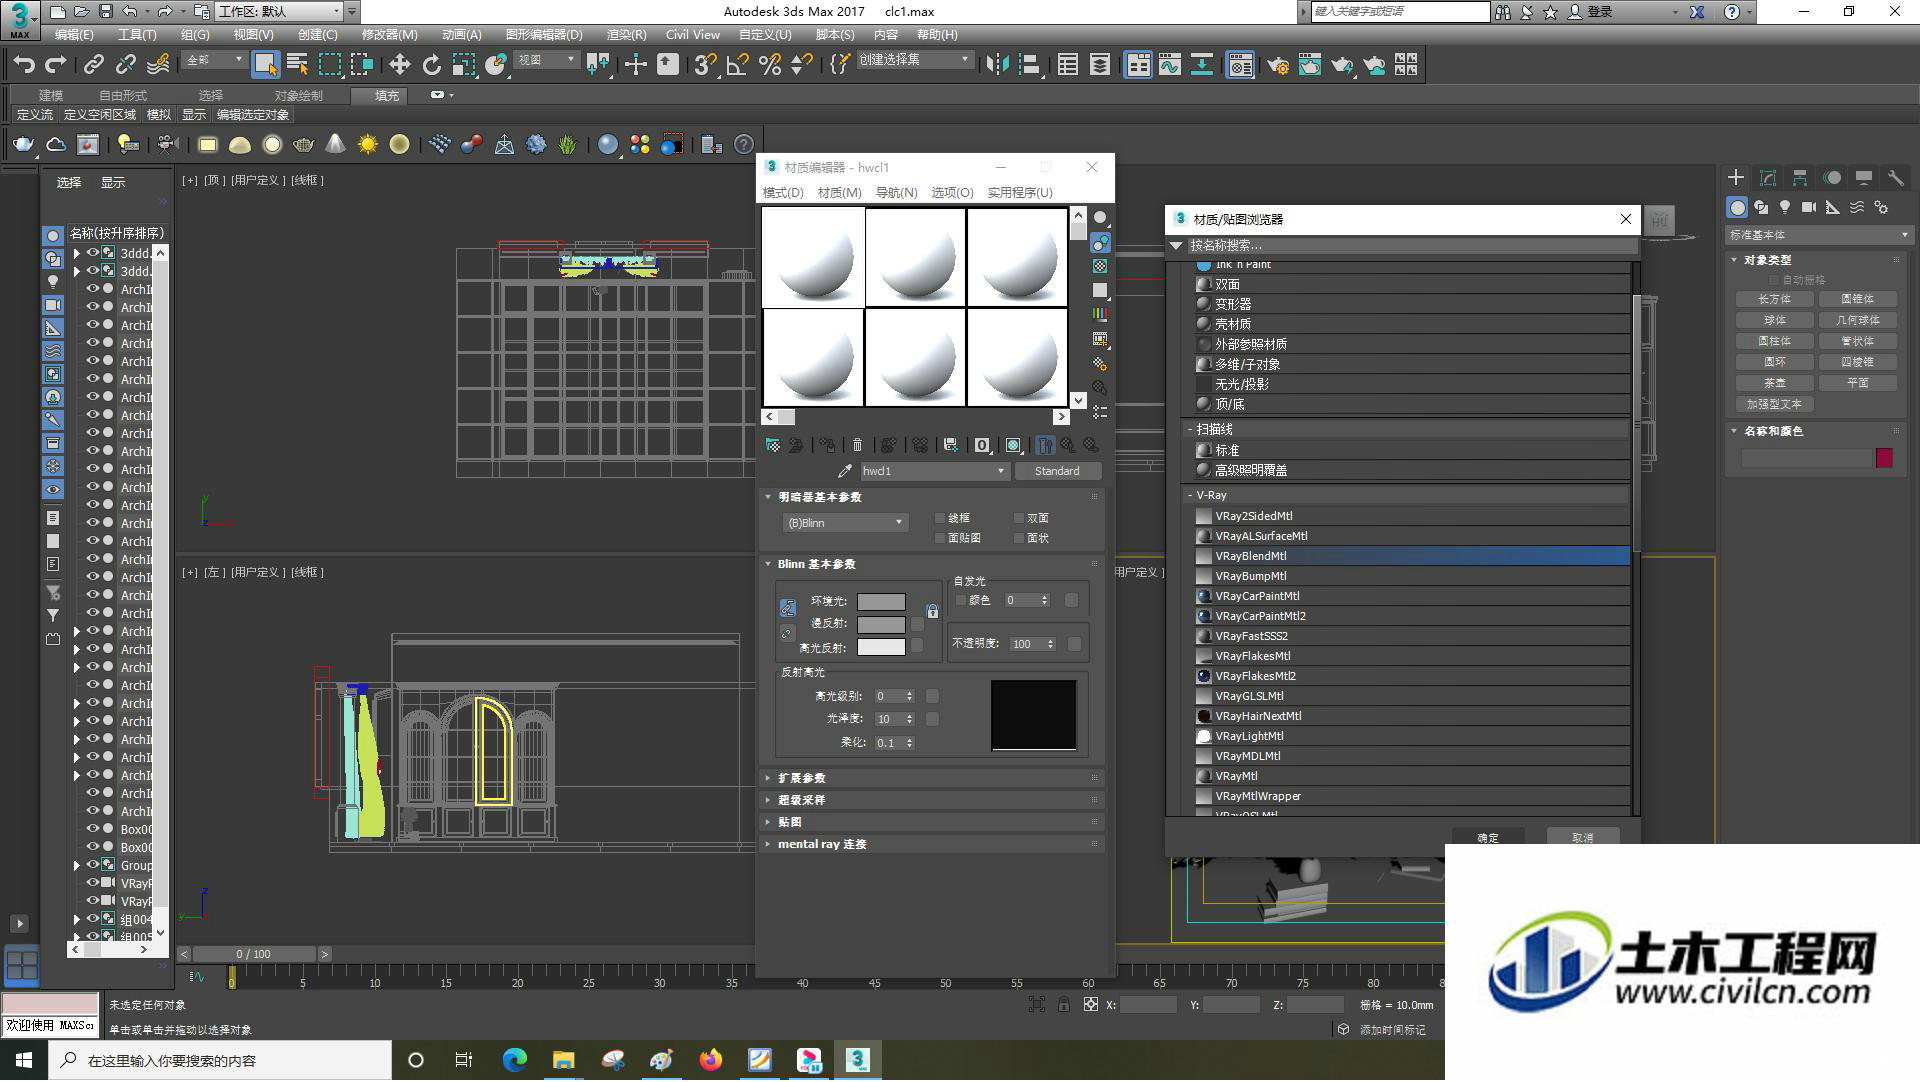Create a 球体 primitive
Screen dimensions: 1920x1082
pos(1774,321)
